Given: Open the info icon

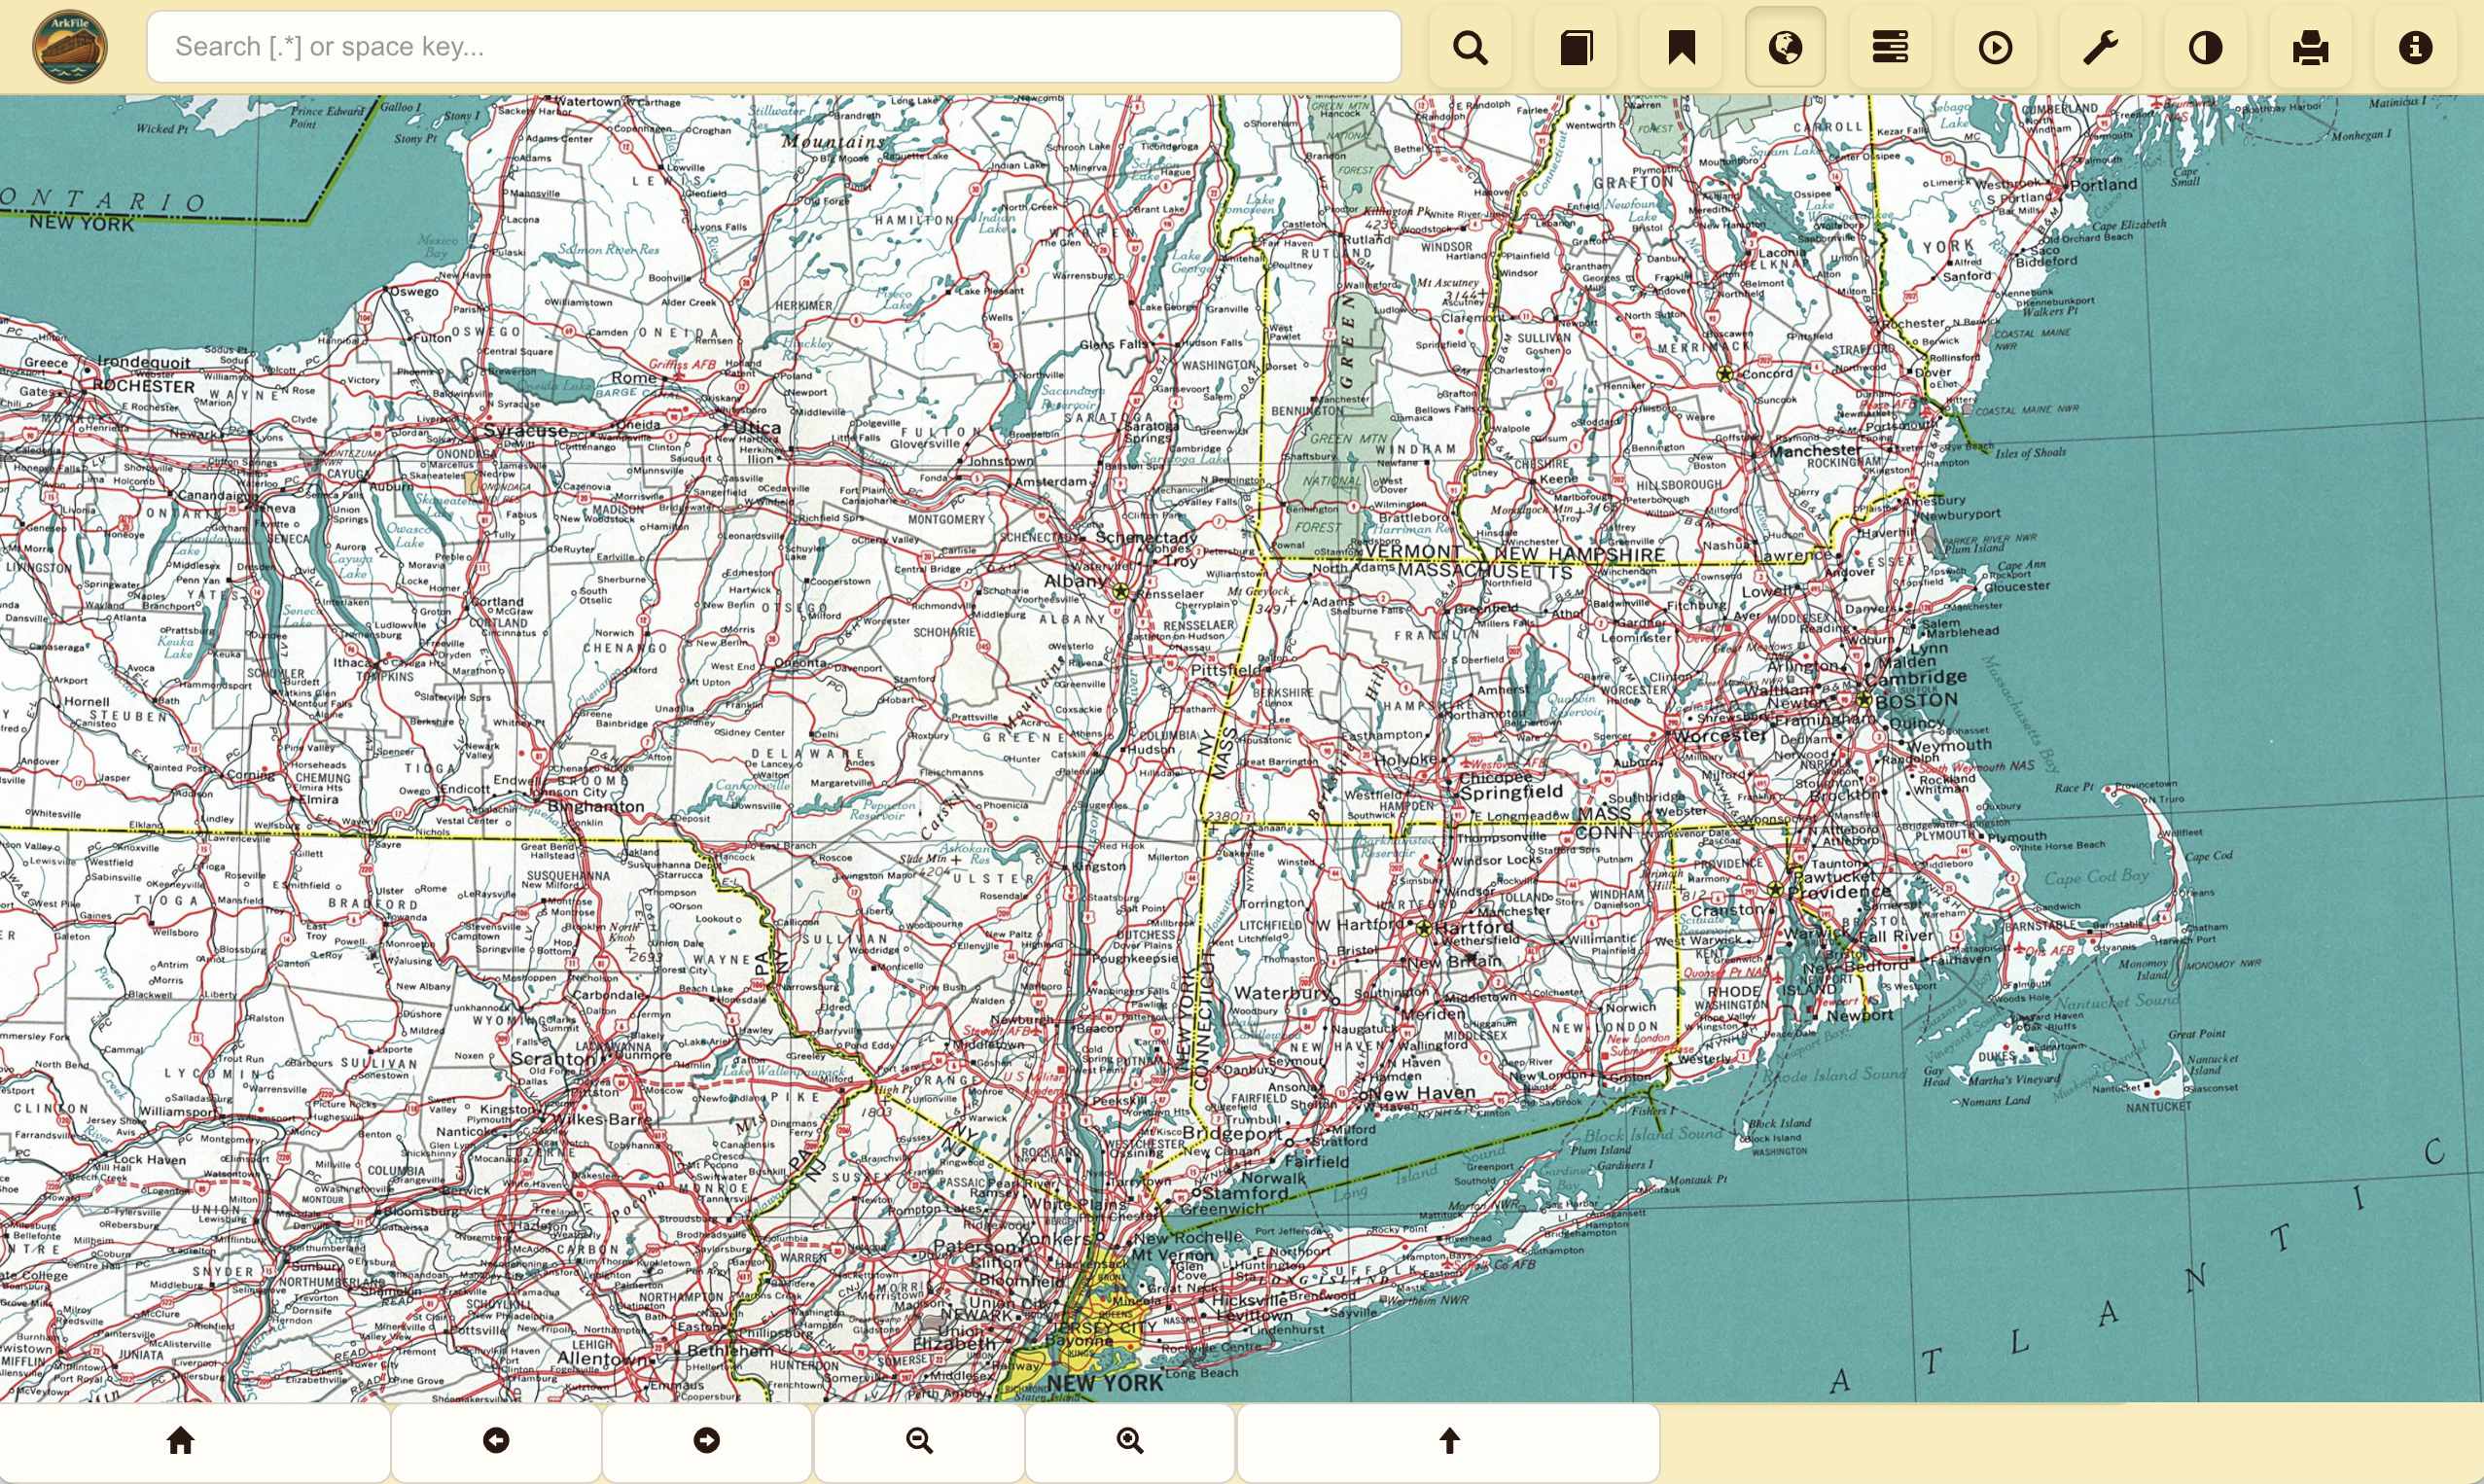Looking at the screenshot, I should (x=2415, y=47).
